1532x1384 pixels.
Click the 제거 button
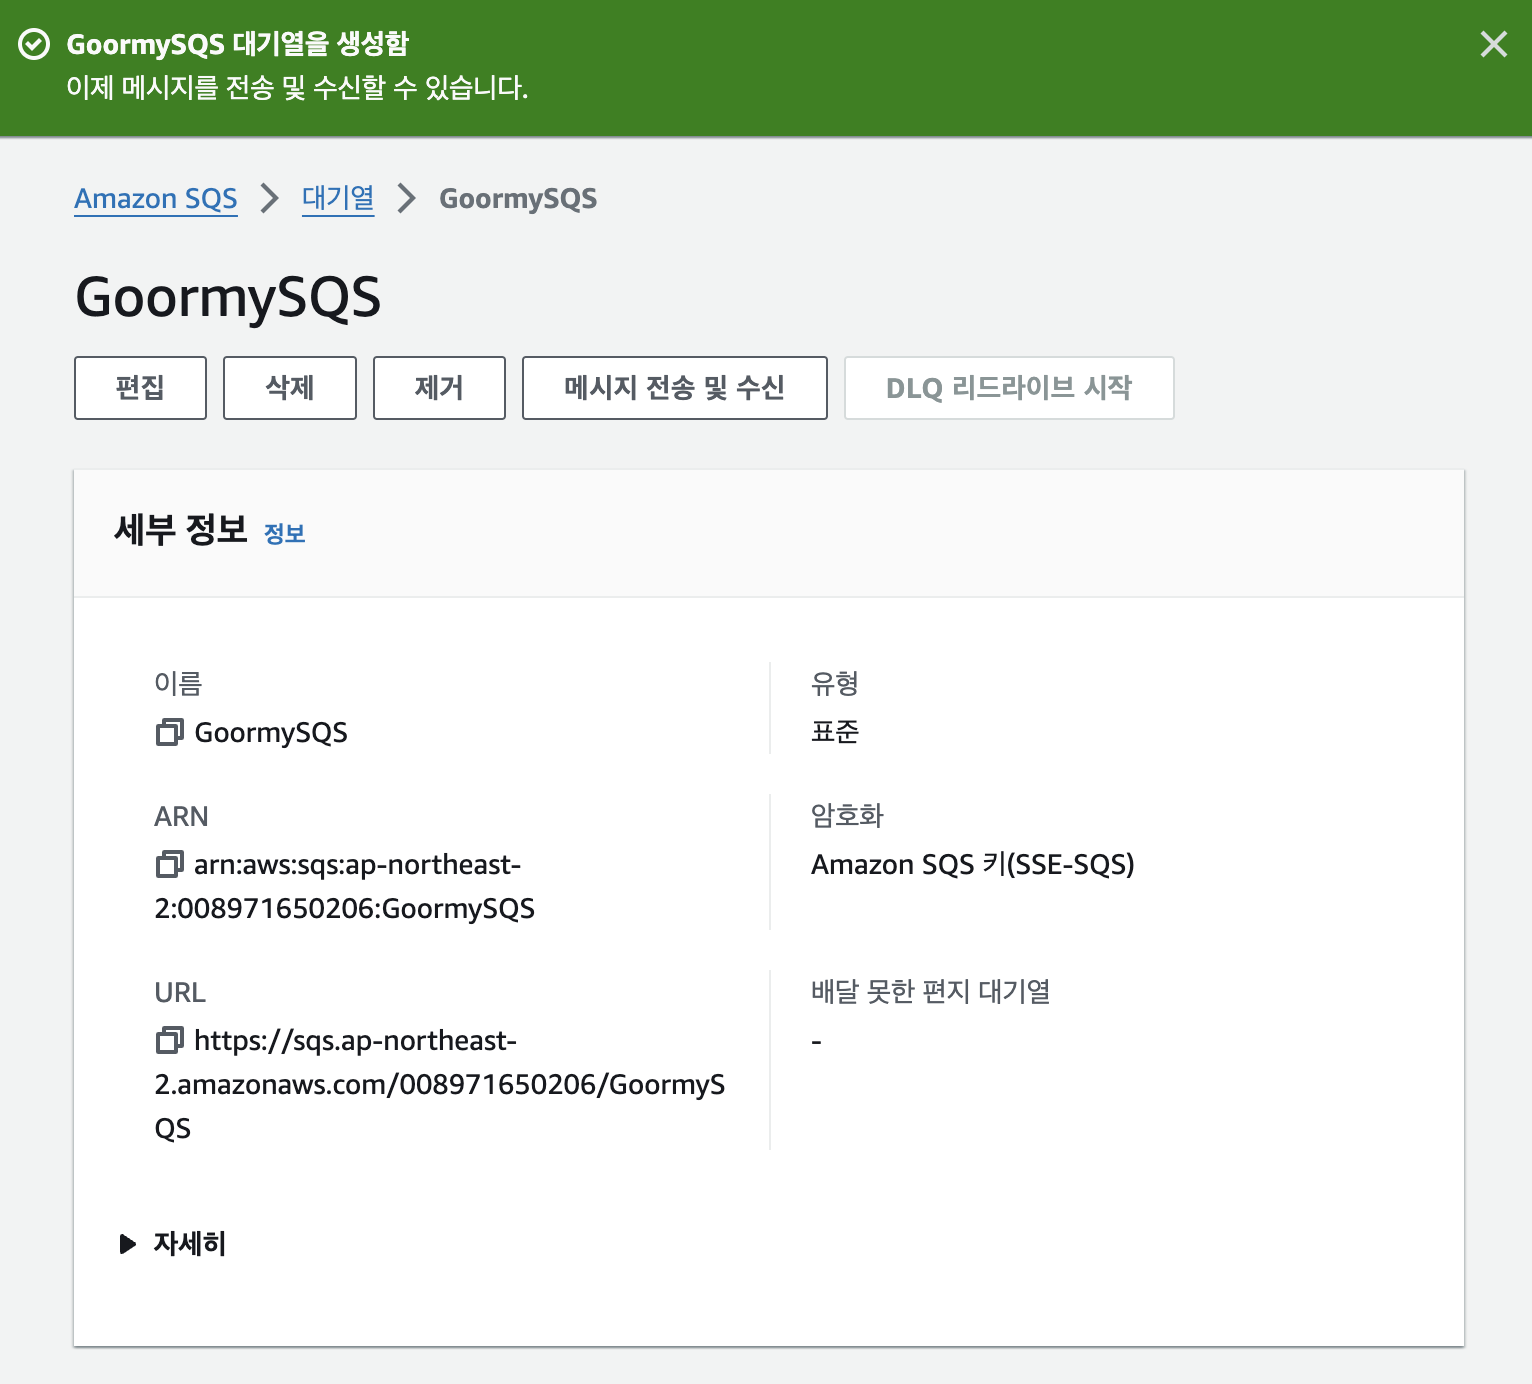[x=439, y=388]
